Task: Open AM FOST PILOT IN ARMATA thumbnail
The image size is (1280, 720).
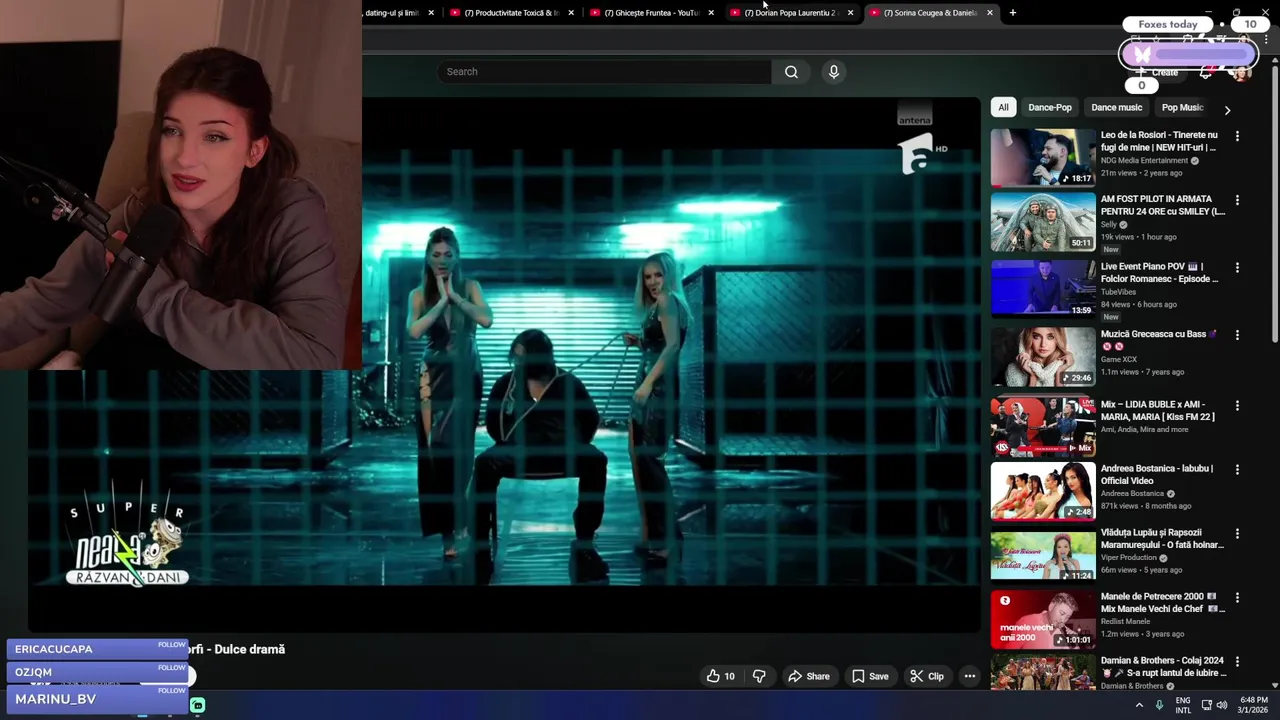Action: coord(1043,221)
